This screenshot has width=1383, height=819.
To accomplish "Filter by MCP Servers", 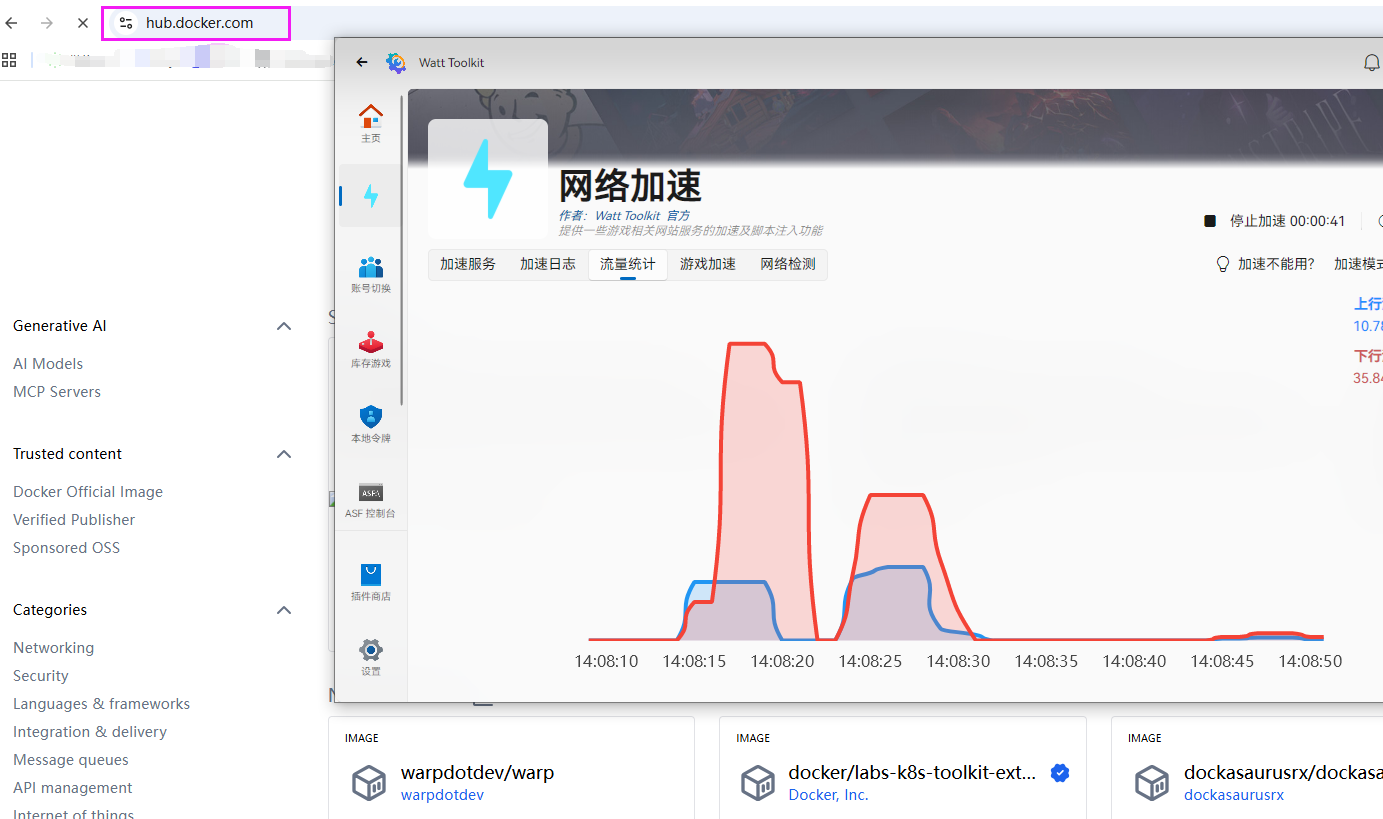I will (x=57, y=392).
